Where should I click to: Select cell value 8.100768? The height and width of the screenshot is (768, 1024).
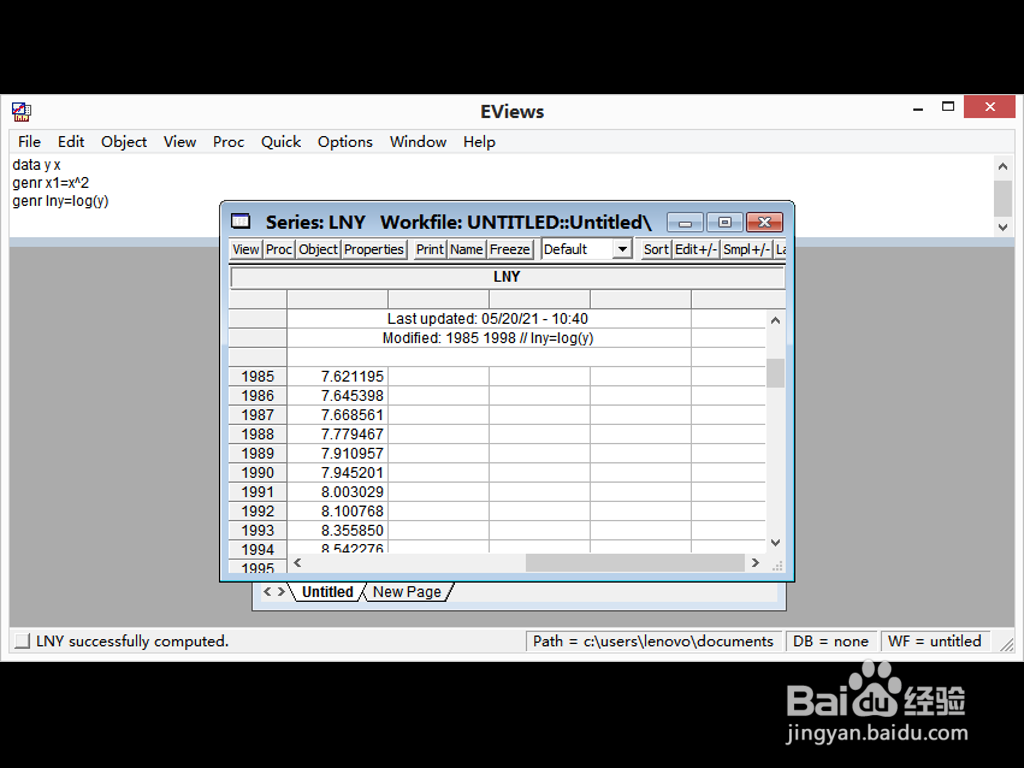coord(338,511)
